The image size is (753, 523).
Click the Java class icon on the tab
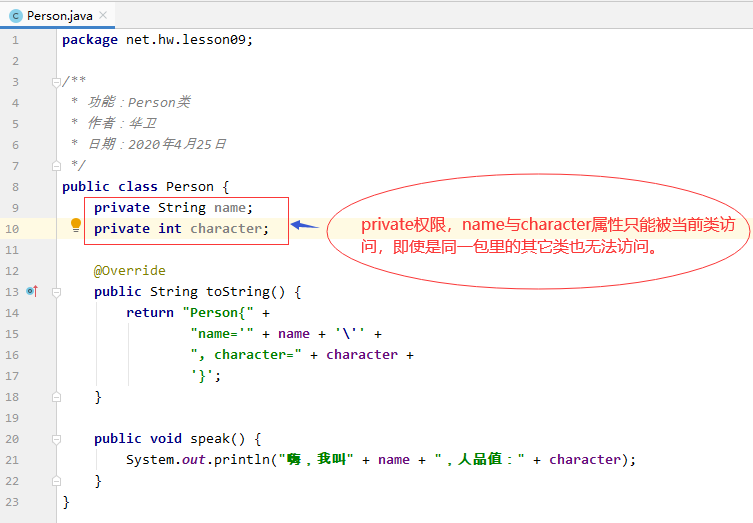tap(16, 16)
